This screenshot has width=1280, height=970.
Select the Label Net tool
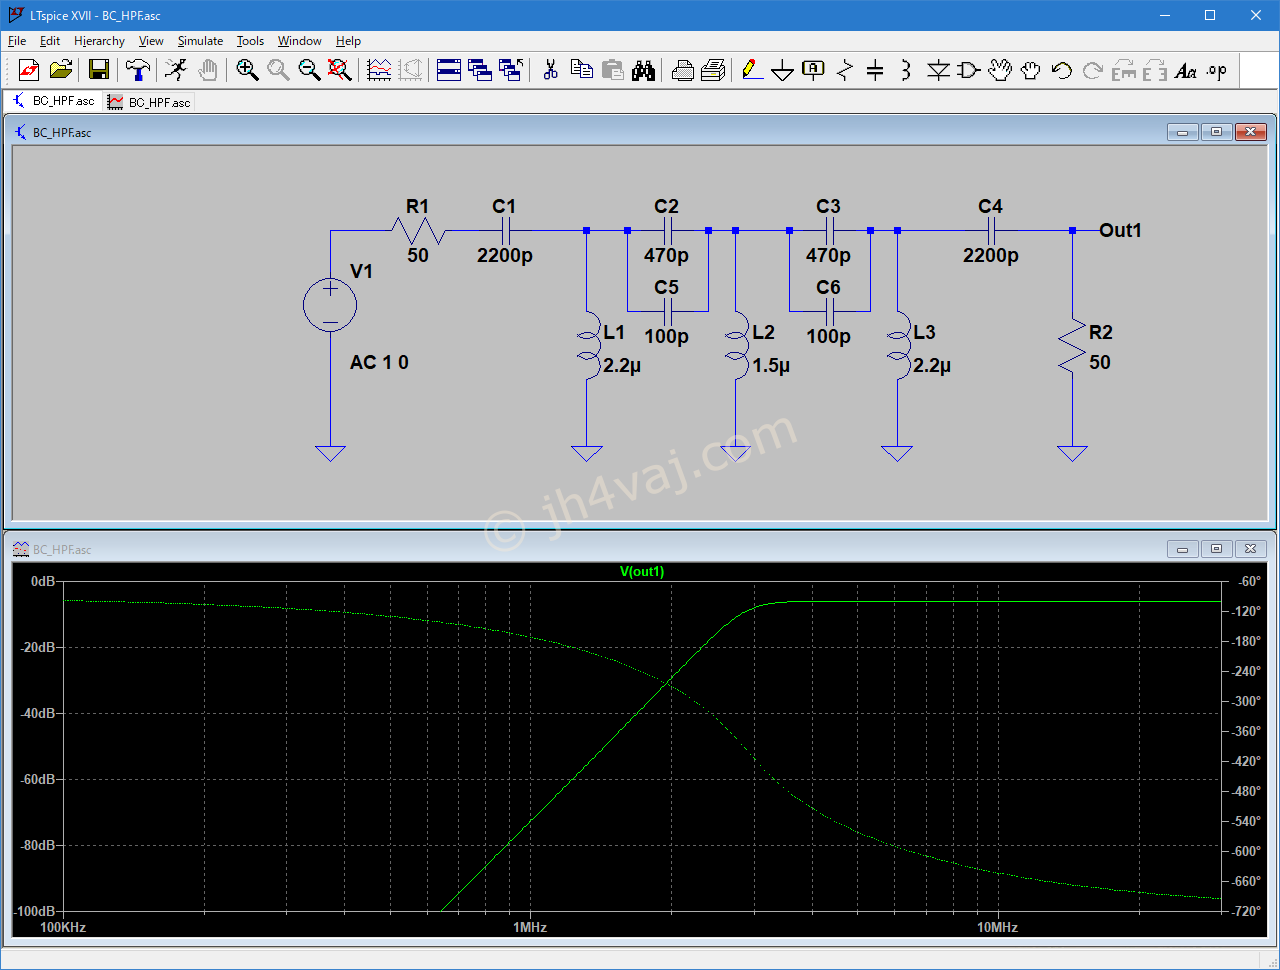pyautogui.click(x=814, y=70)
